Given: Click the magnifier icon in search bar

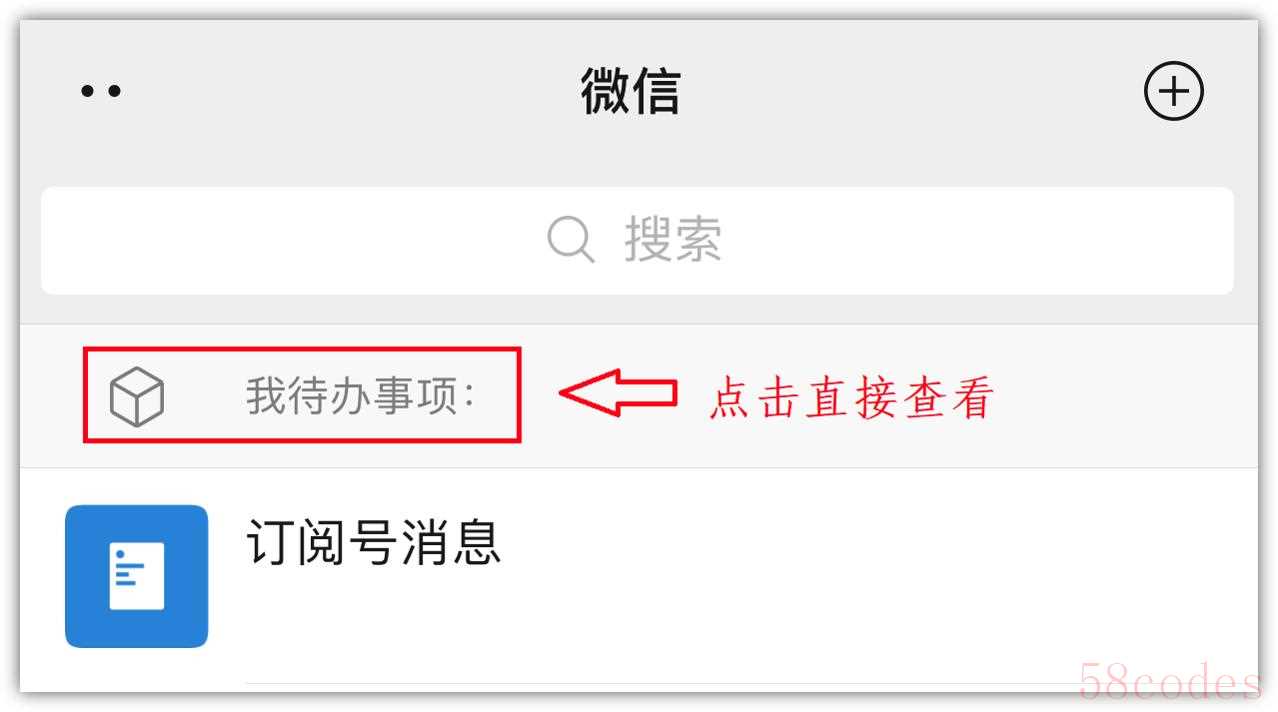Looking at the screenshot, I should [x=571, y=240].
